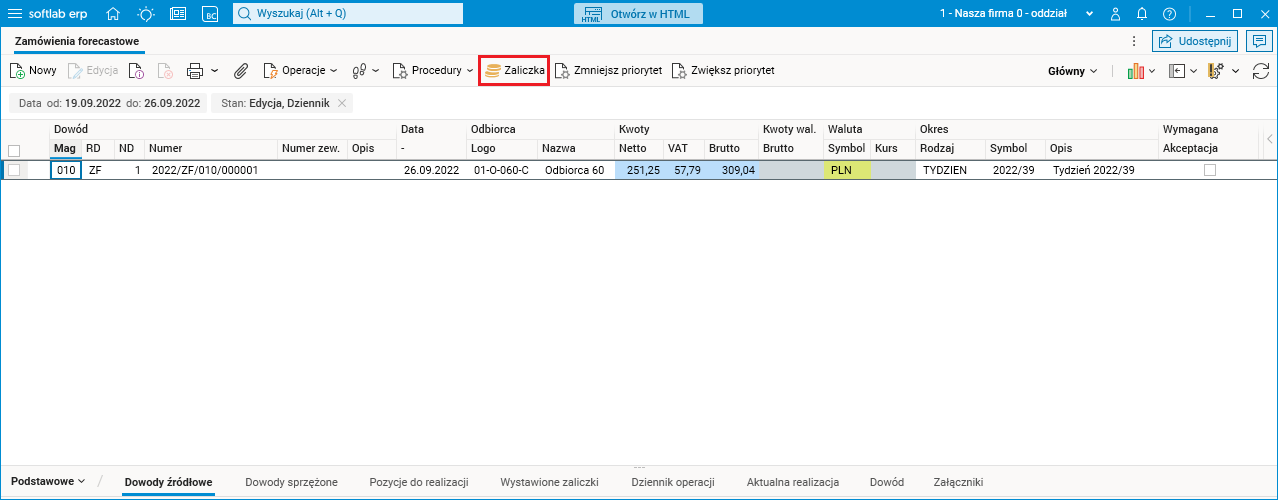
Task: Click the sun brightness icon
Action: point(146,14)
